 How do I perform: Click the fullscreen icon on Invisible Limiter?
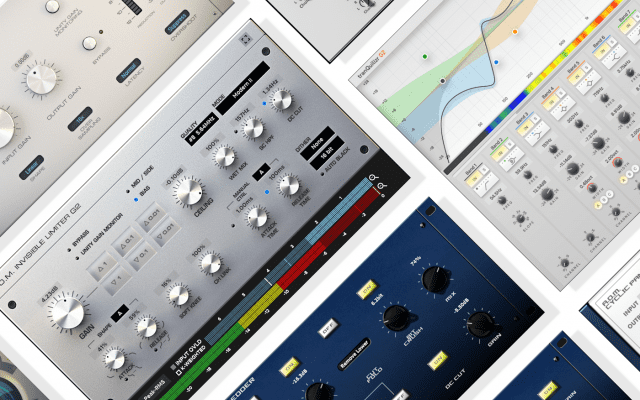click(246, 40)
